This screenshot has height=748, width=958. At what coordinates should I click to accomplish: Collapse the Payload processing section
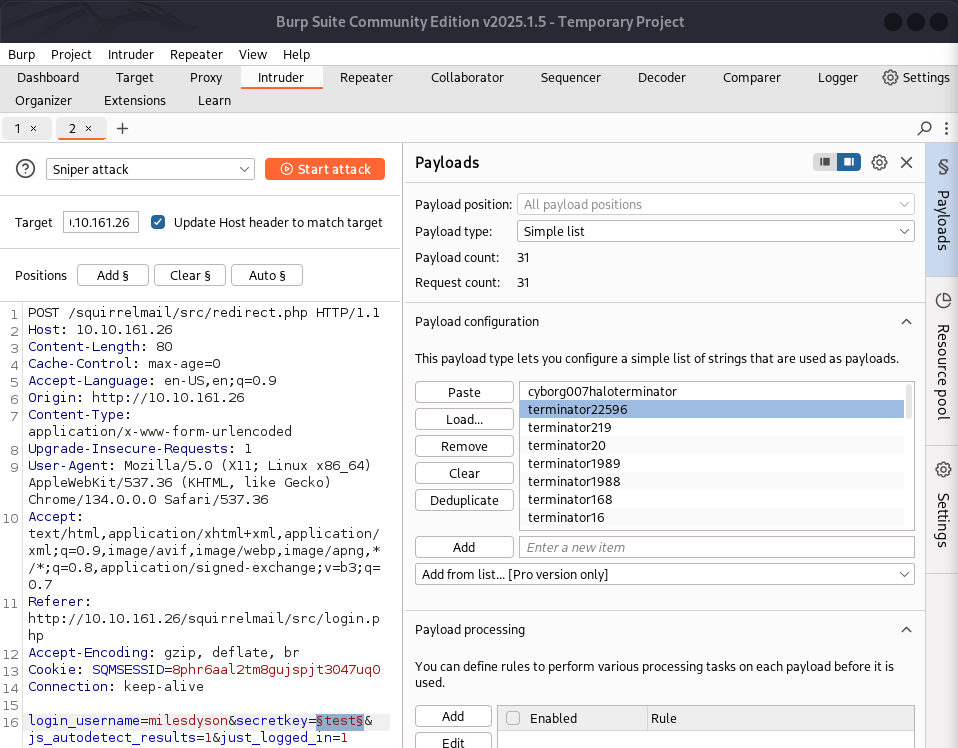click(x=907, y=629)
